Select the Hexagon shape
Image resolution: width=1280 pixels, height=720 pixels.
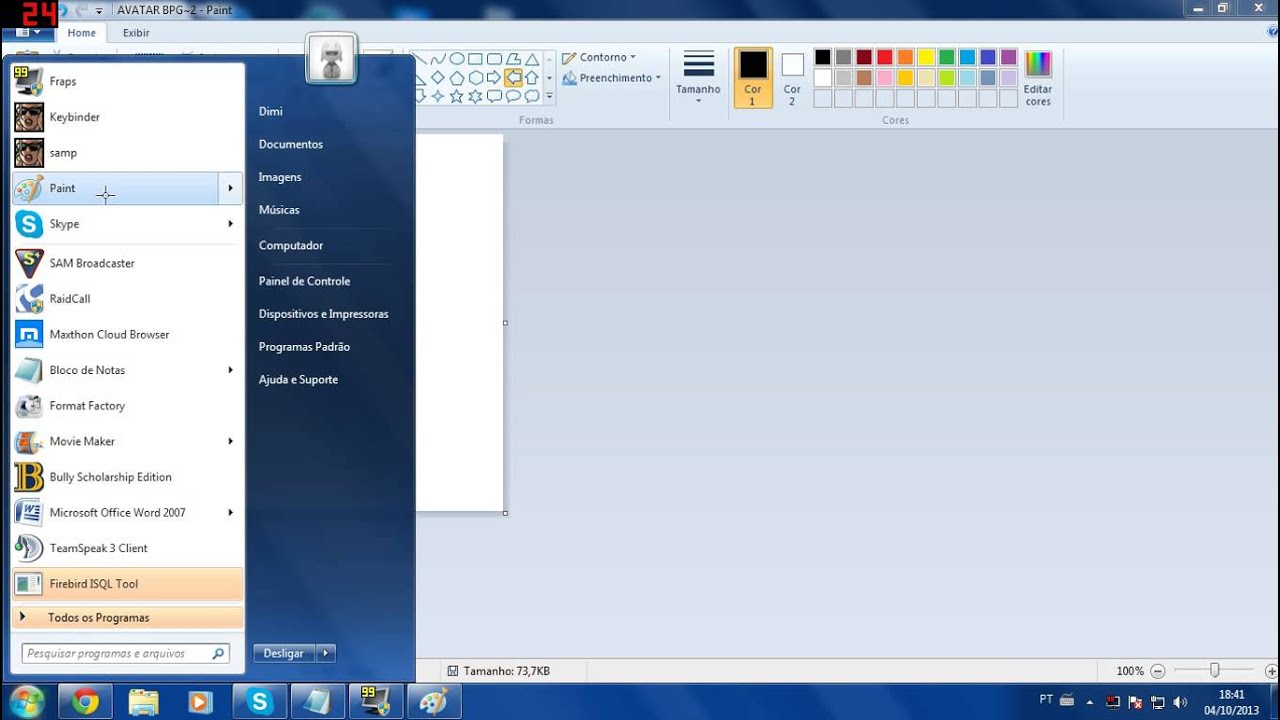click(475, 77)
